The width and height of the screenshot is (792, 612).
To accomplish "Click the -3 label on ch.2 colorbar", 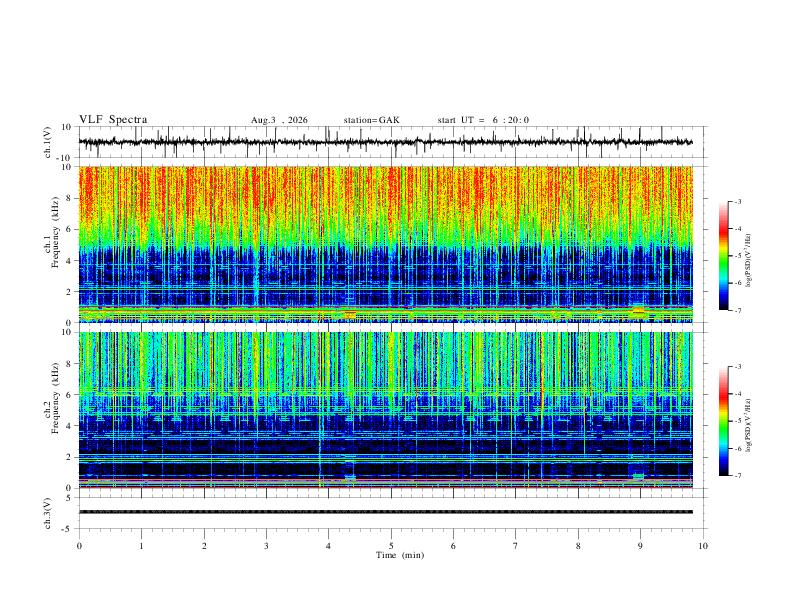I will (x=737, y=367).
